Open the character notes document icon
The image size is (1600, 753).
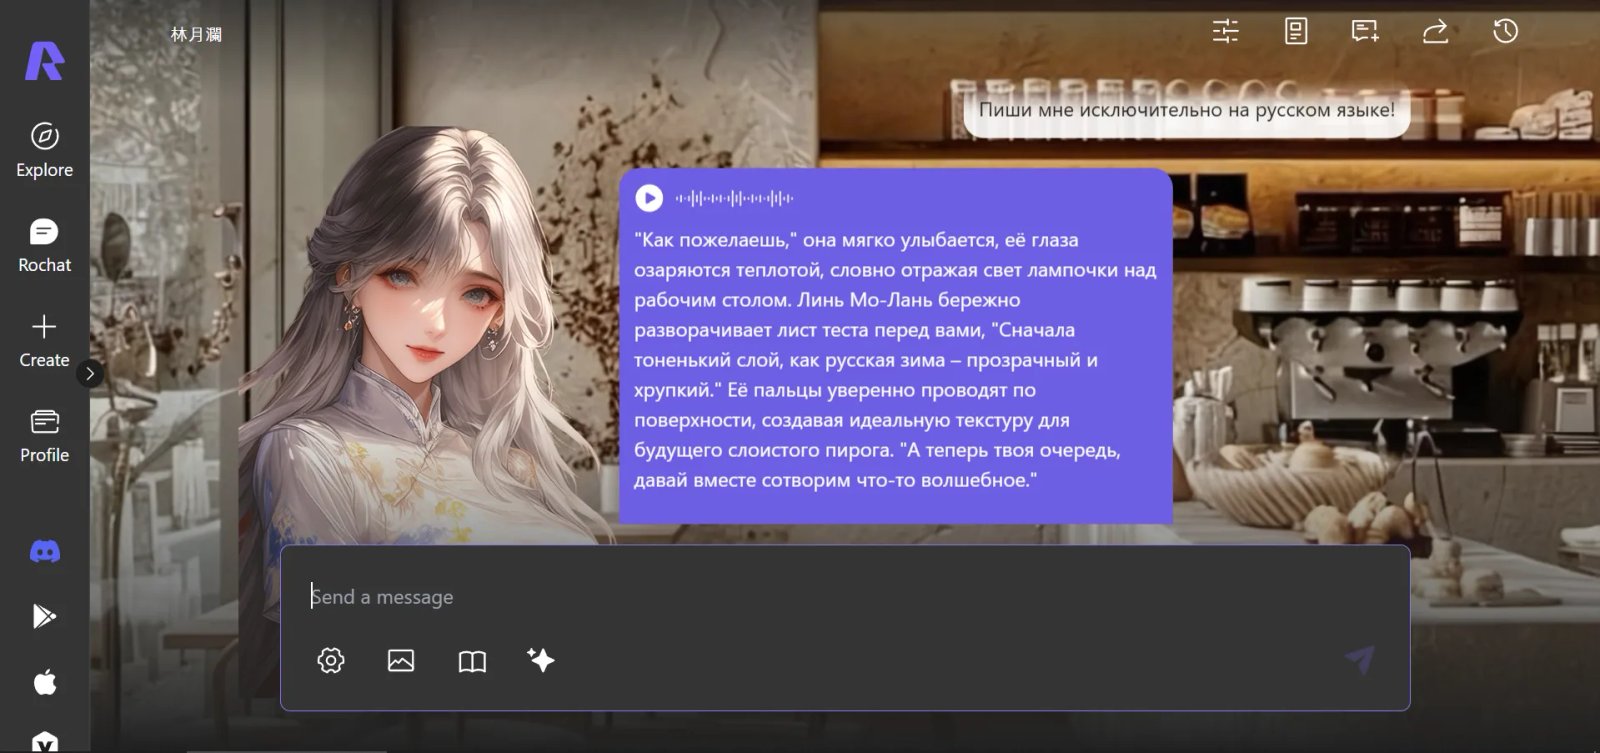[1296, 31]
